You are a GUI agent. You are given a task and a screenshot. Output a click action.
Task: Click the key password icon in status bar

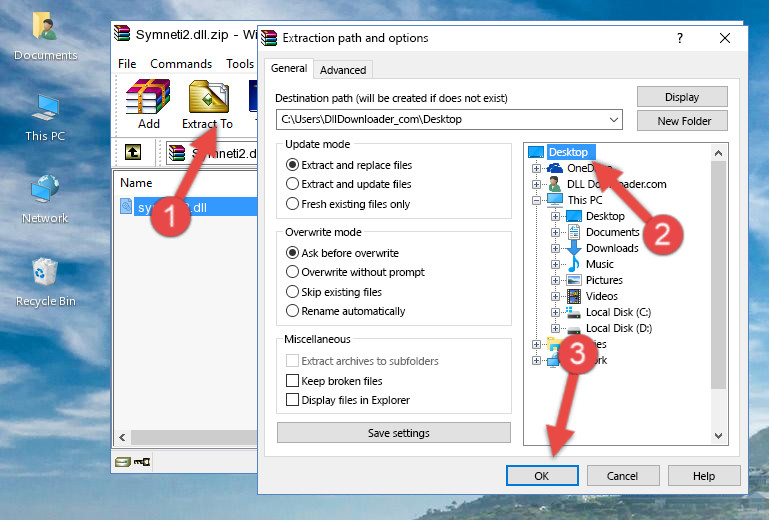click(142, 461)
